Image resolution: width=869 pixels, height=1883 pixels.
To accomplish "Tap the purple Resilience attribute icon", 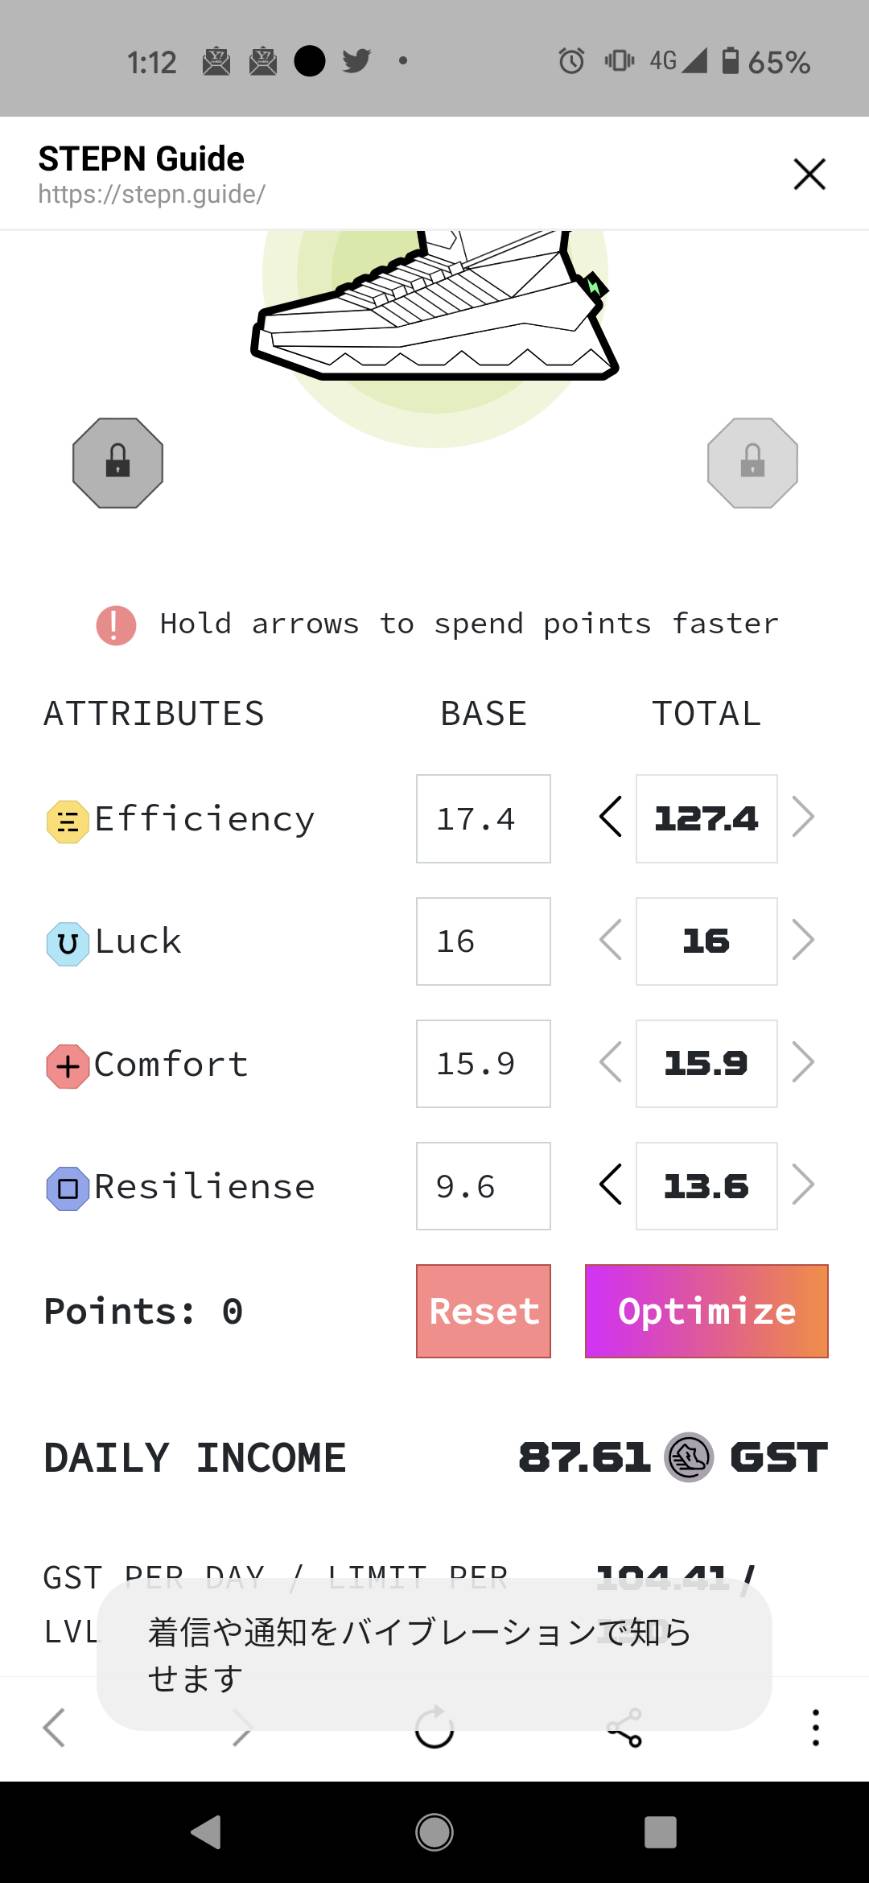I will (x=67, y=1189).
